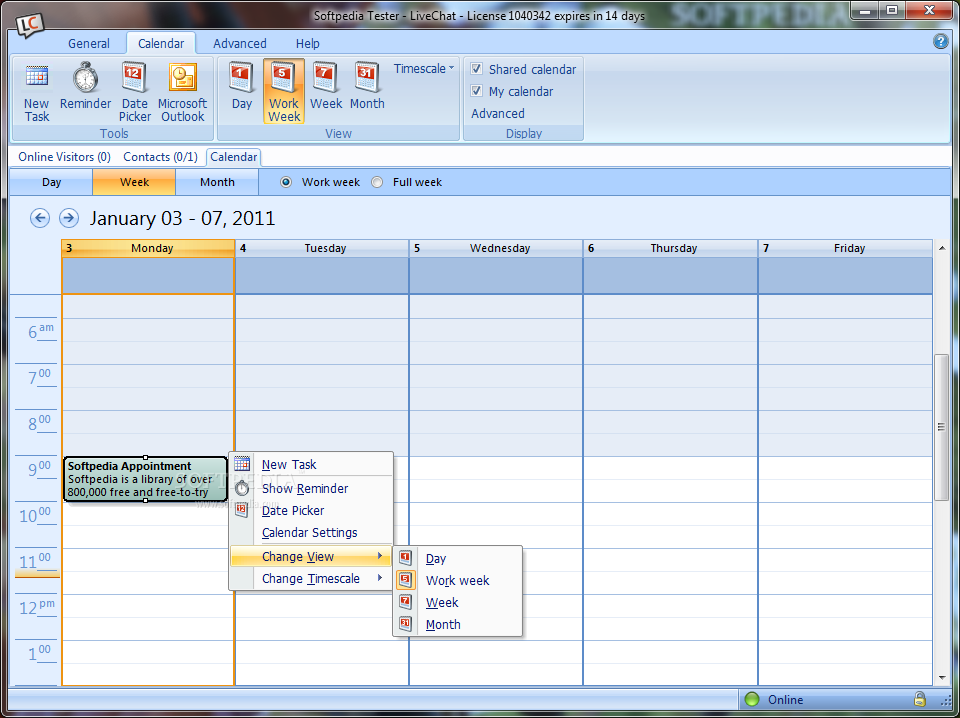Expand the Change Timescale submenu
960x718 pixels.
point(311,578)
